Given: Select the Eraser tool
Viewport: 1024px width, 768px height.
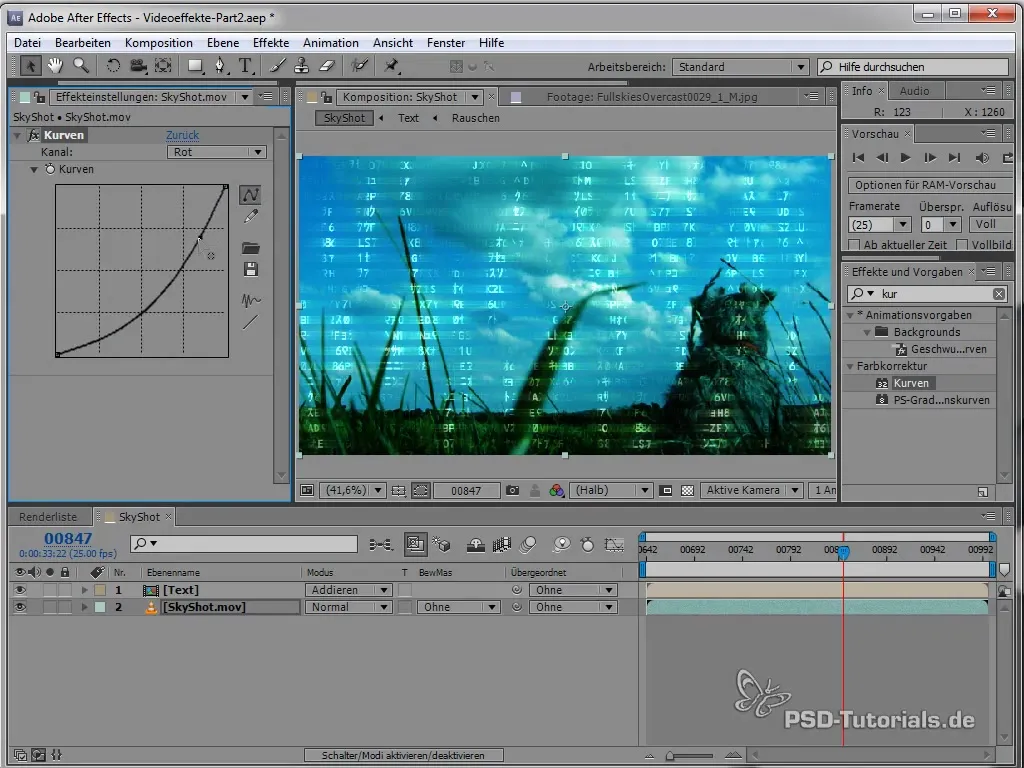Looking at the screenshot, I should tap(327, 65).
